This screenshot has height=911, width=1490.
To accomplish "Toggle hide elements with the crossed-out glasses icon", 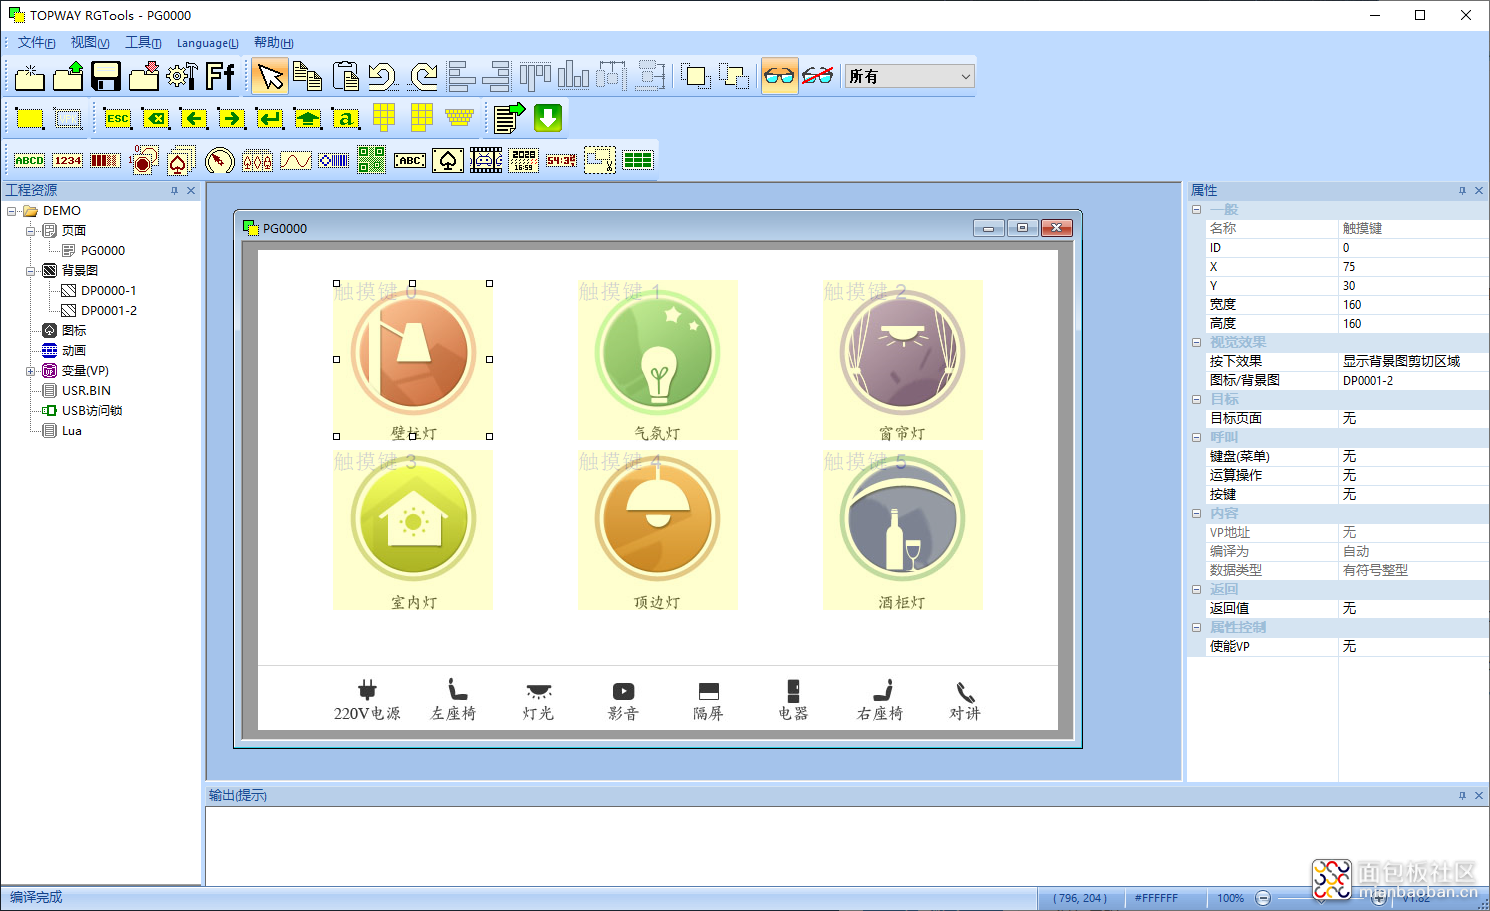I will (817, 76).
